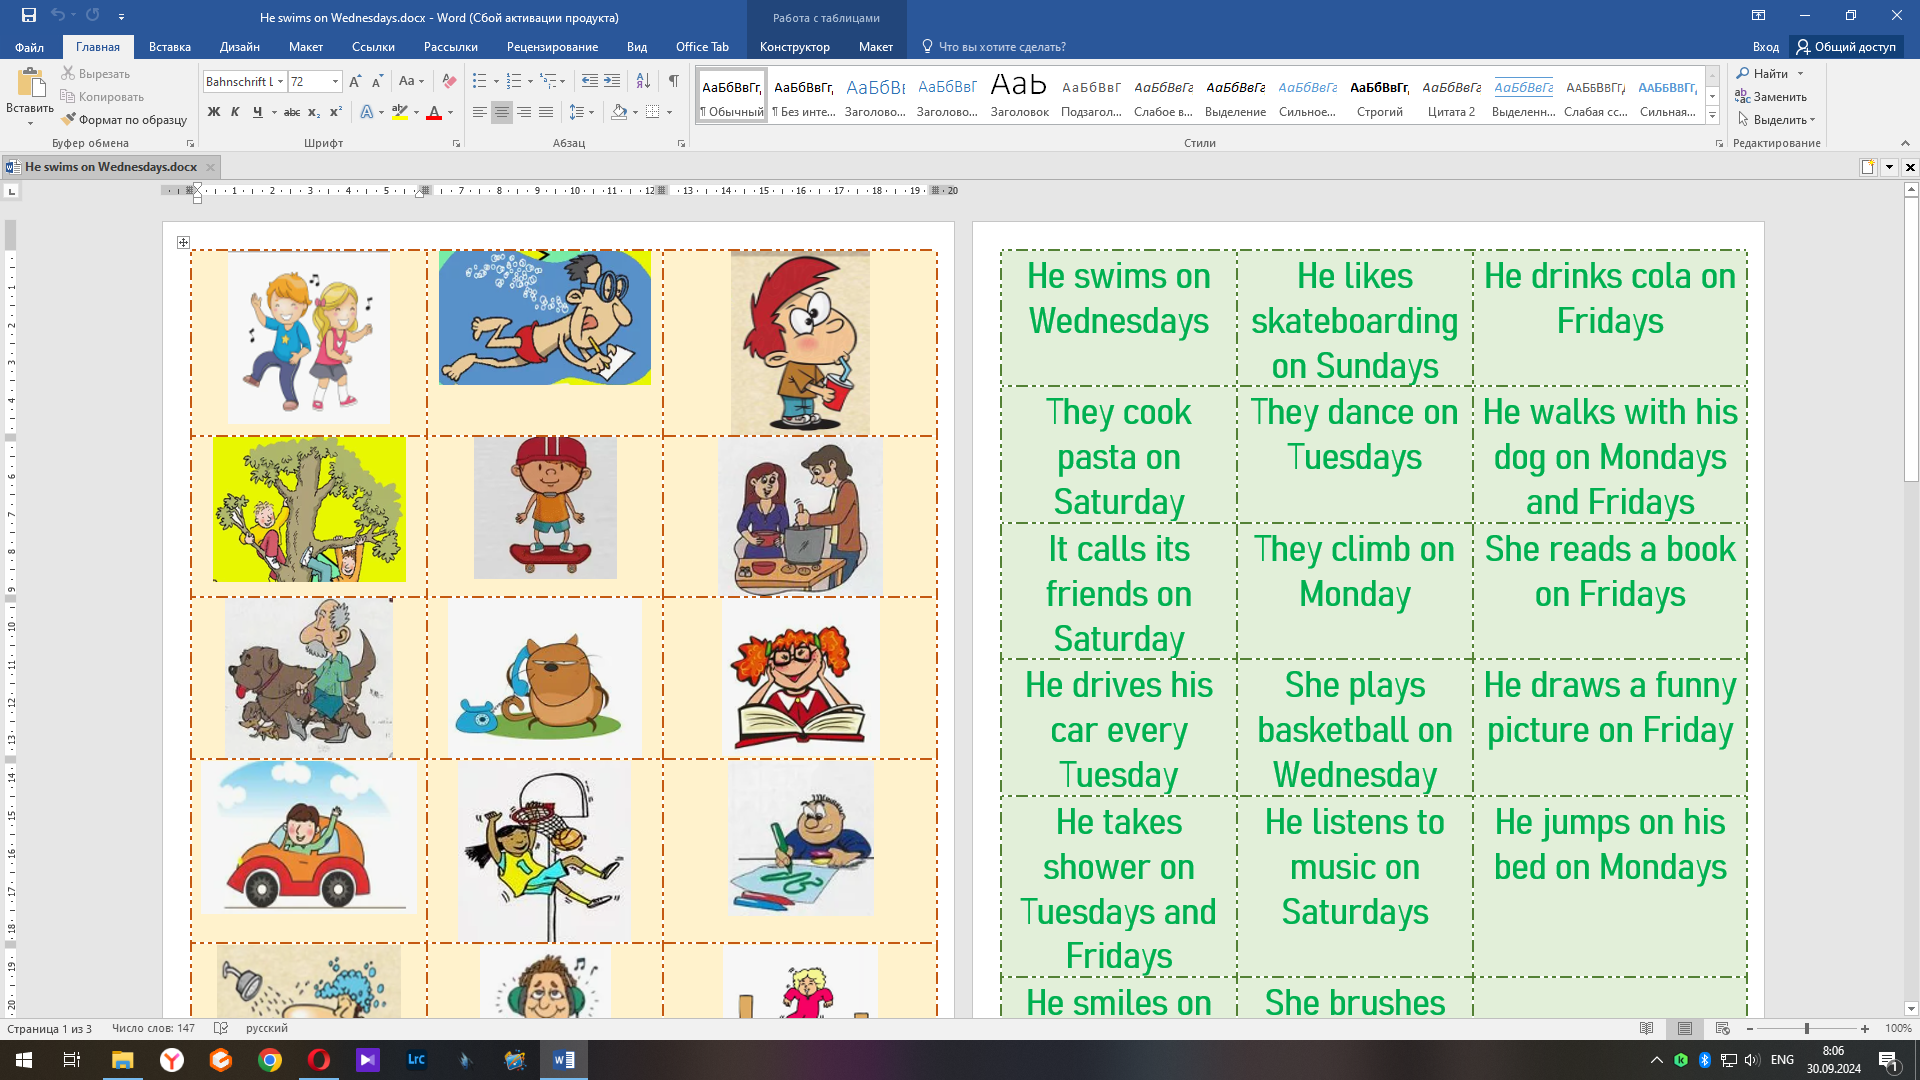Viewport: 1920px width, 1080px height.
Task: Open the numbered list dropdown arrow
Action: pos(531,82)
